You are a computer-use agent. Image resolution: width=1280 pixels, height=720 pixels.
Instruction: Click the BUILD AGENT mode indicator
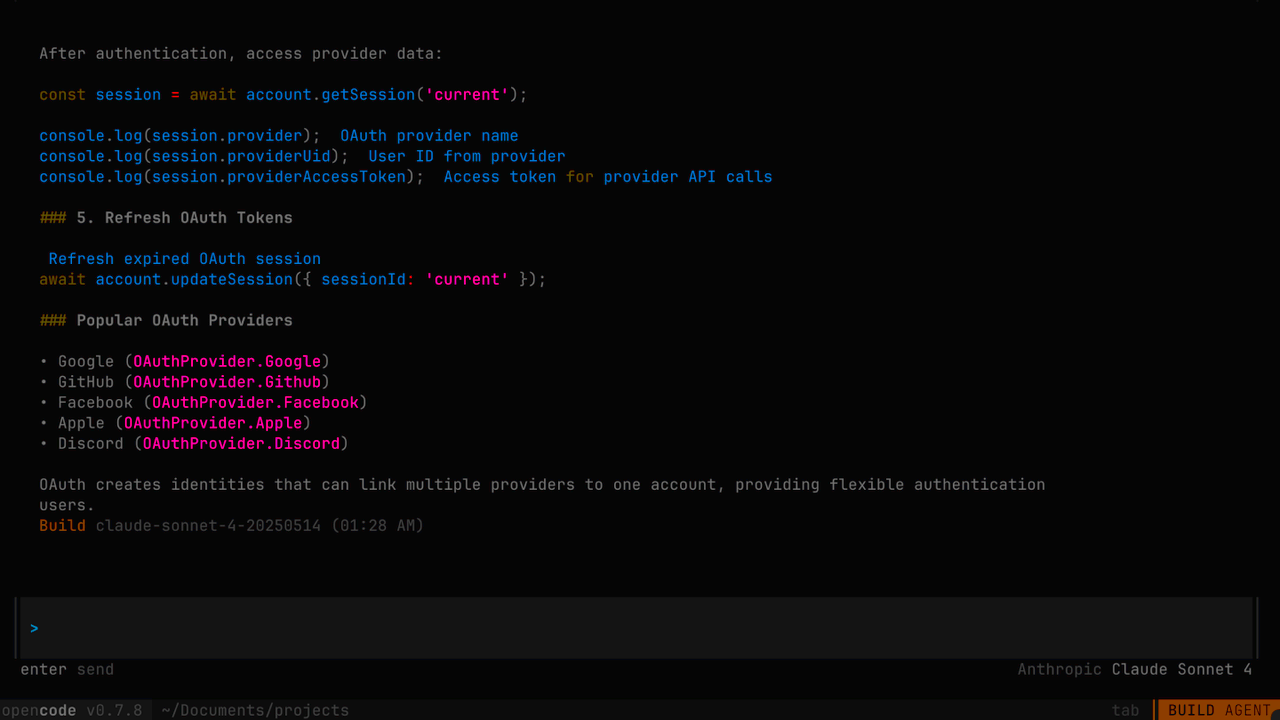1217,710
